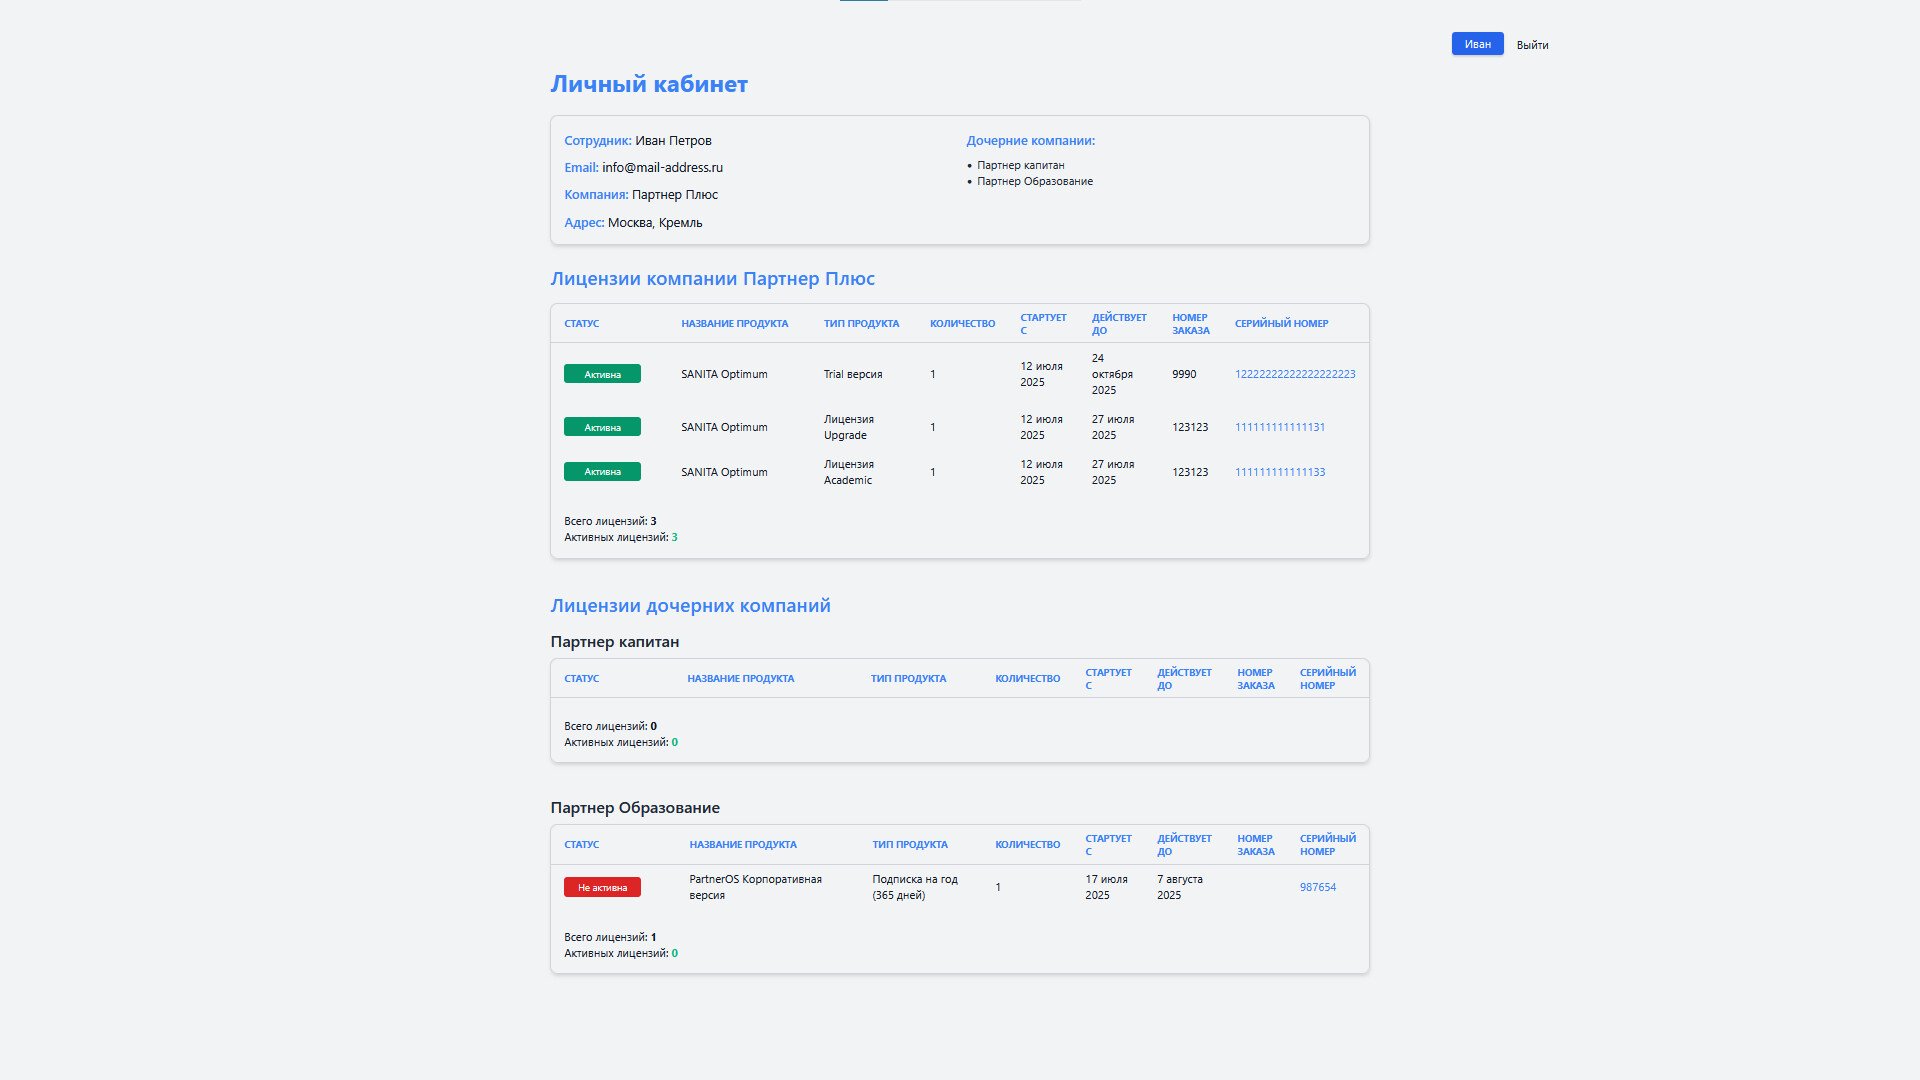Click the Серийный номер header in the Партнер Плюс table
The image size is (1920, 1080).
coord(1281,324)
